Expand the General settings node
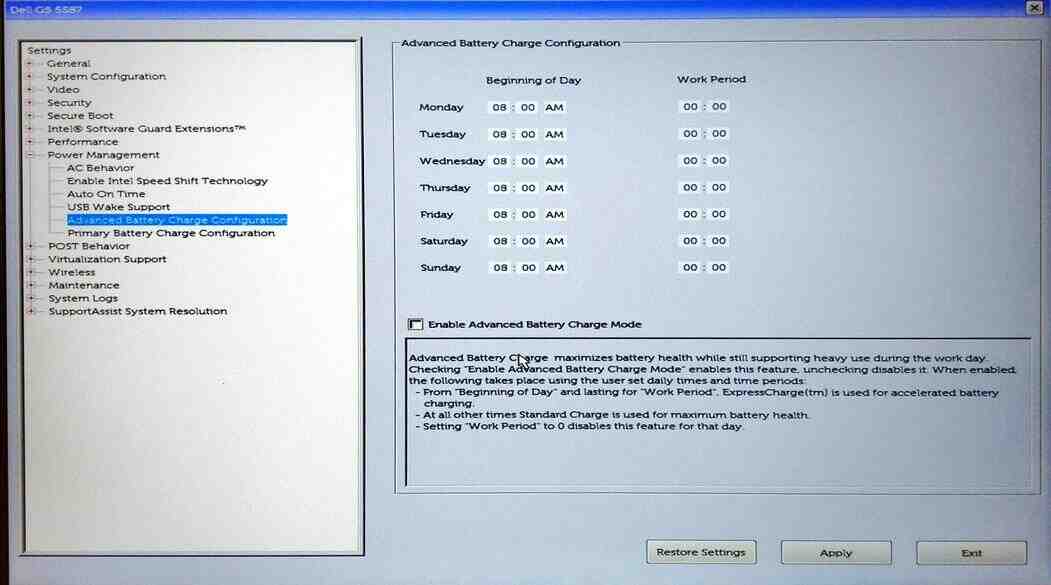Screen dimensions: 1051x585 pos(29,64)
